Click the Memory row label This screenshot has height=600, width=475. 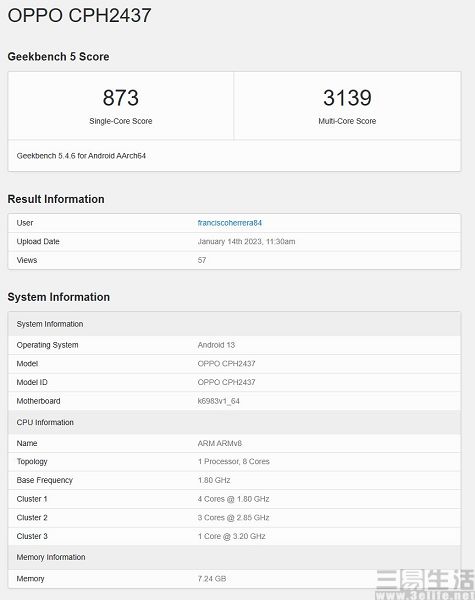30,579
